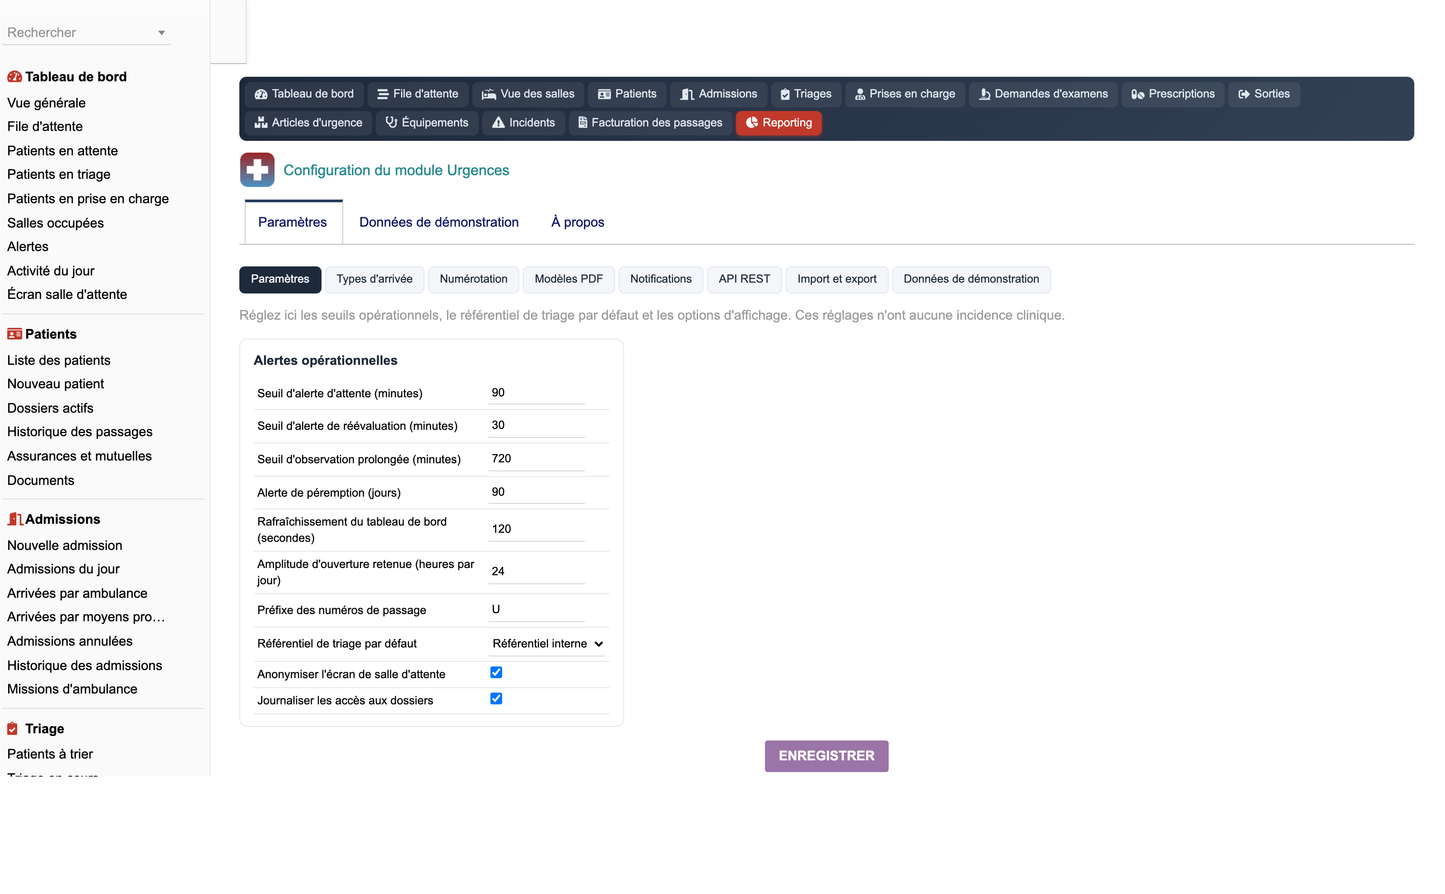Click sidebar Admissions section icon

pyautogui.click(x=14, y=519)
